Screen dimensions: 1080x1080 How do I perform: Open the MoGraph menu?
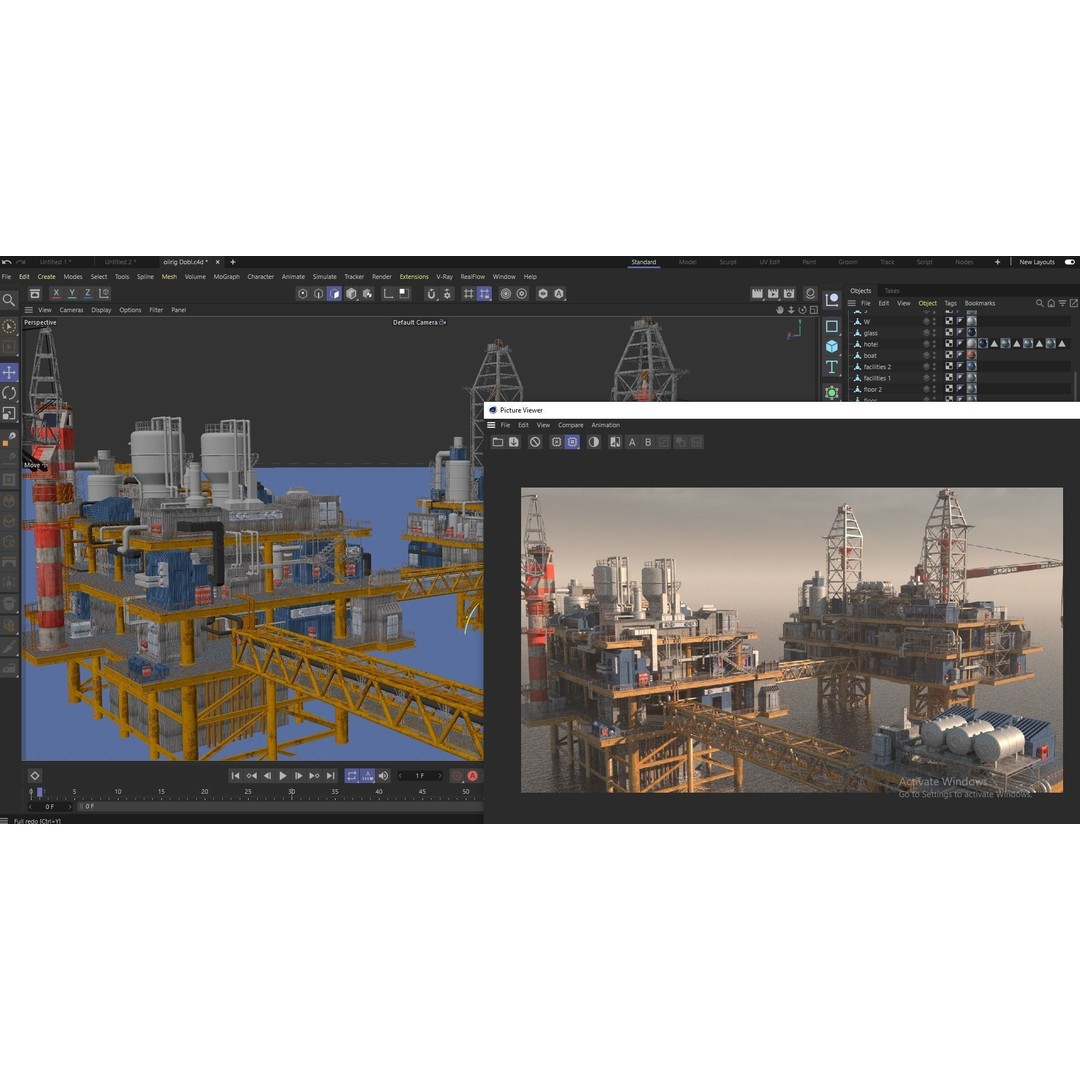(x=226, y=276)
